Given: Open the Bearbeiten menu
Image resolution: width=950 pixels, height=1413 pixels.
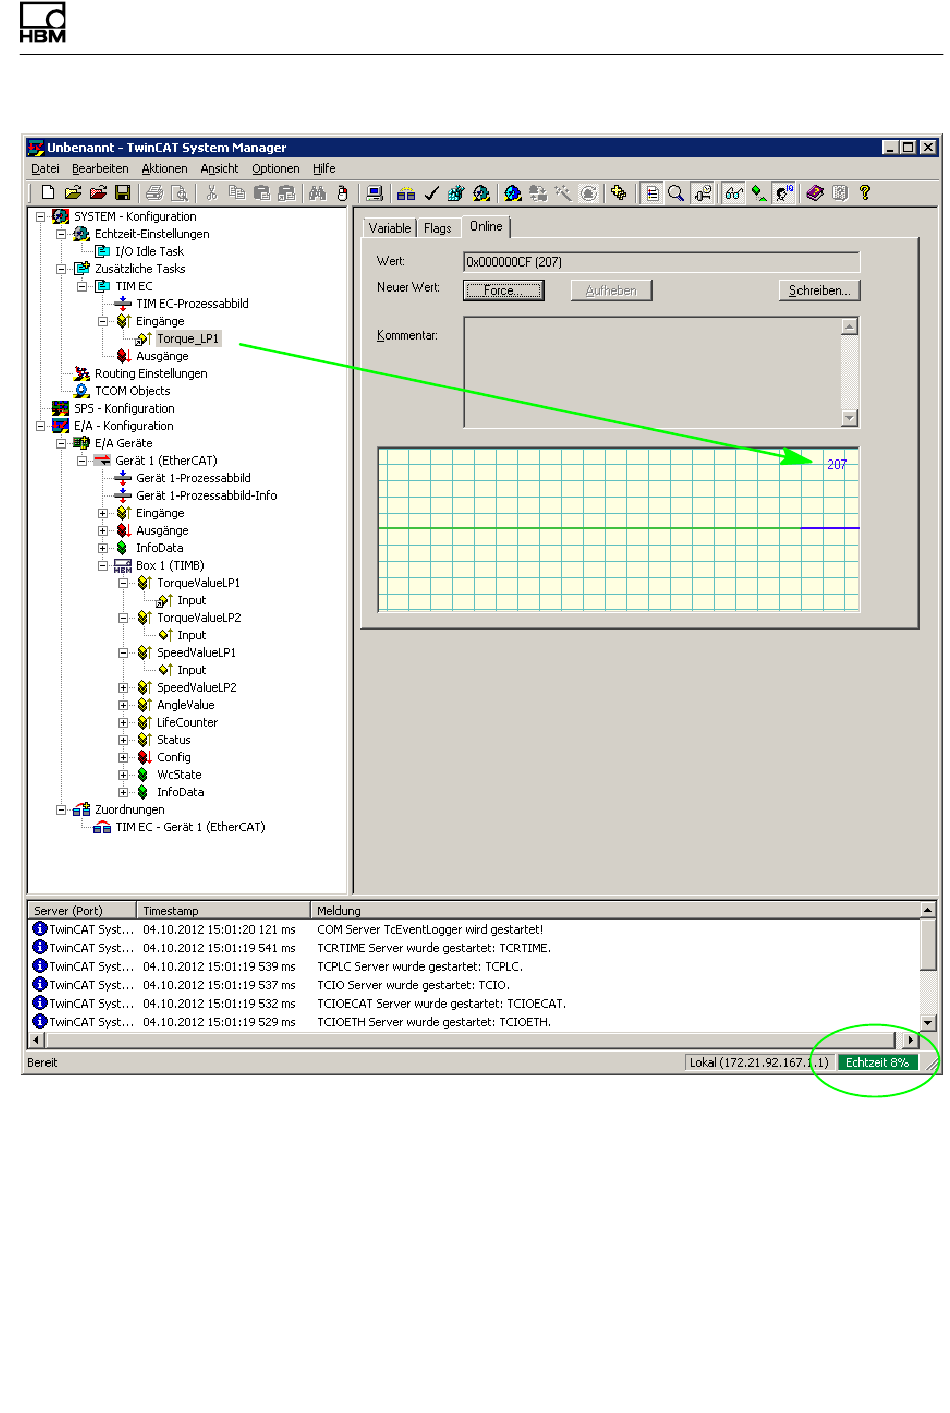Looking at the screenshot, I should pyautogui.click(x=100, y=169).
